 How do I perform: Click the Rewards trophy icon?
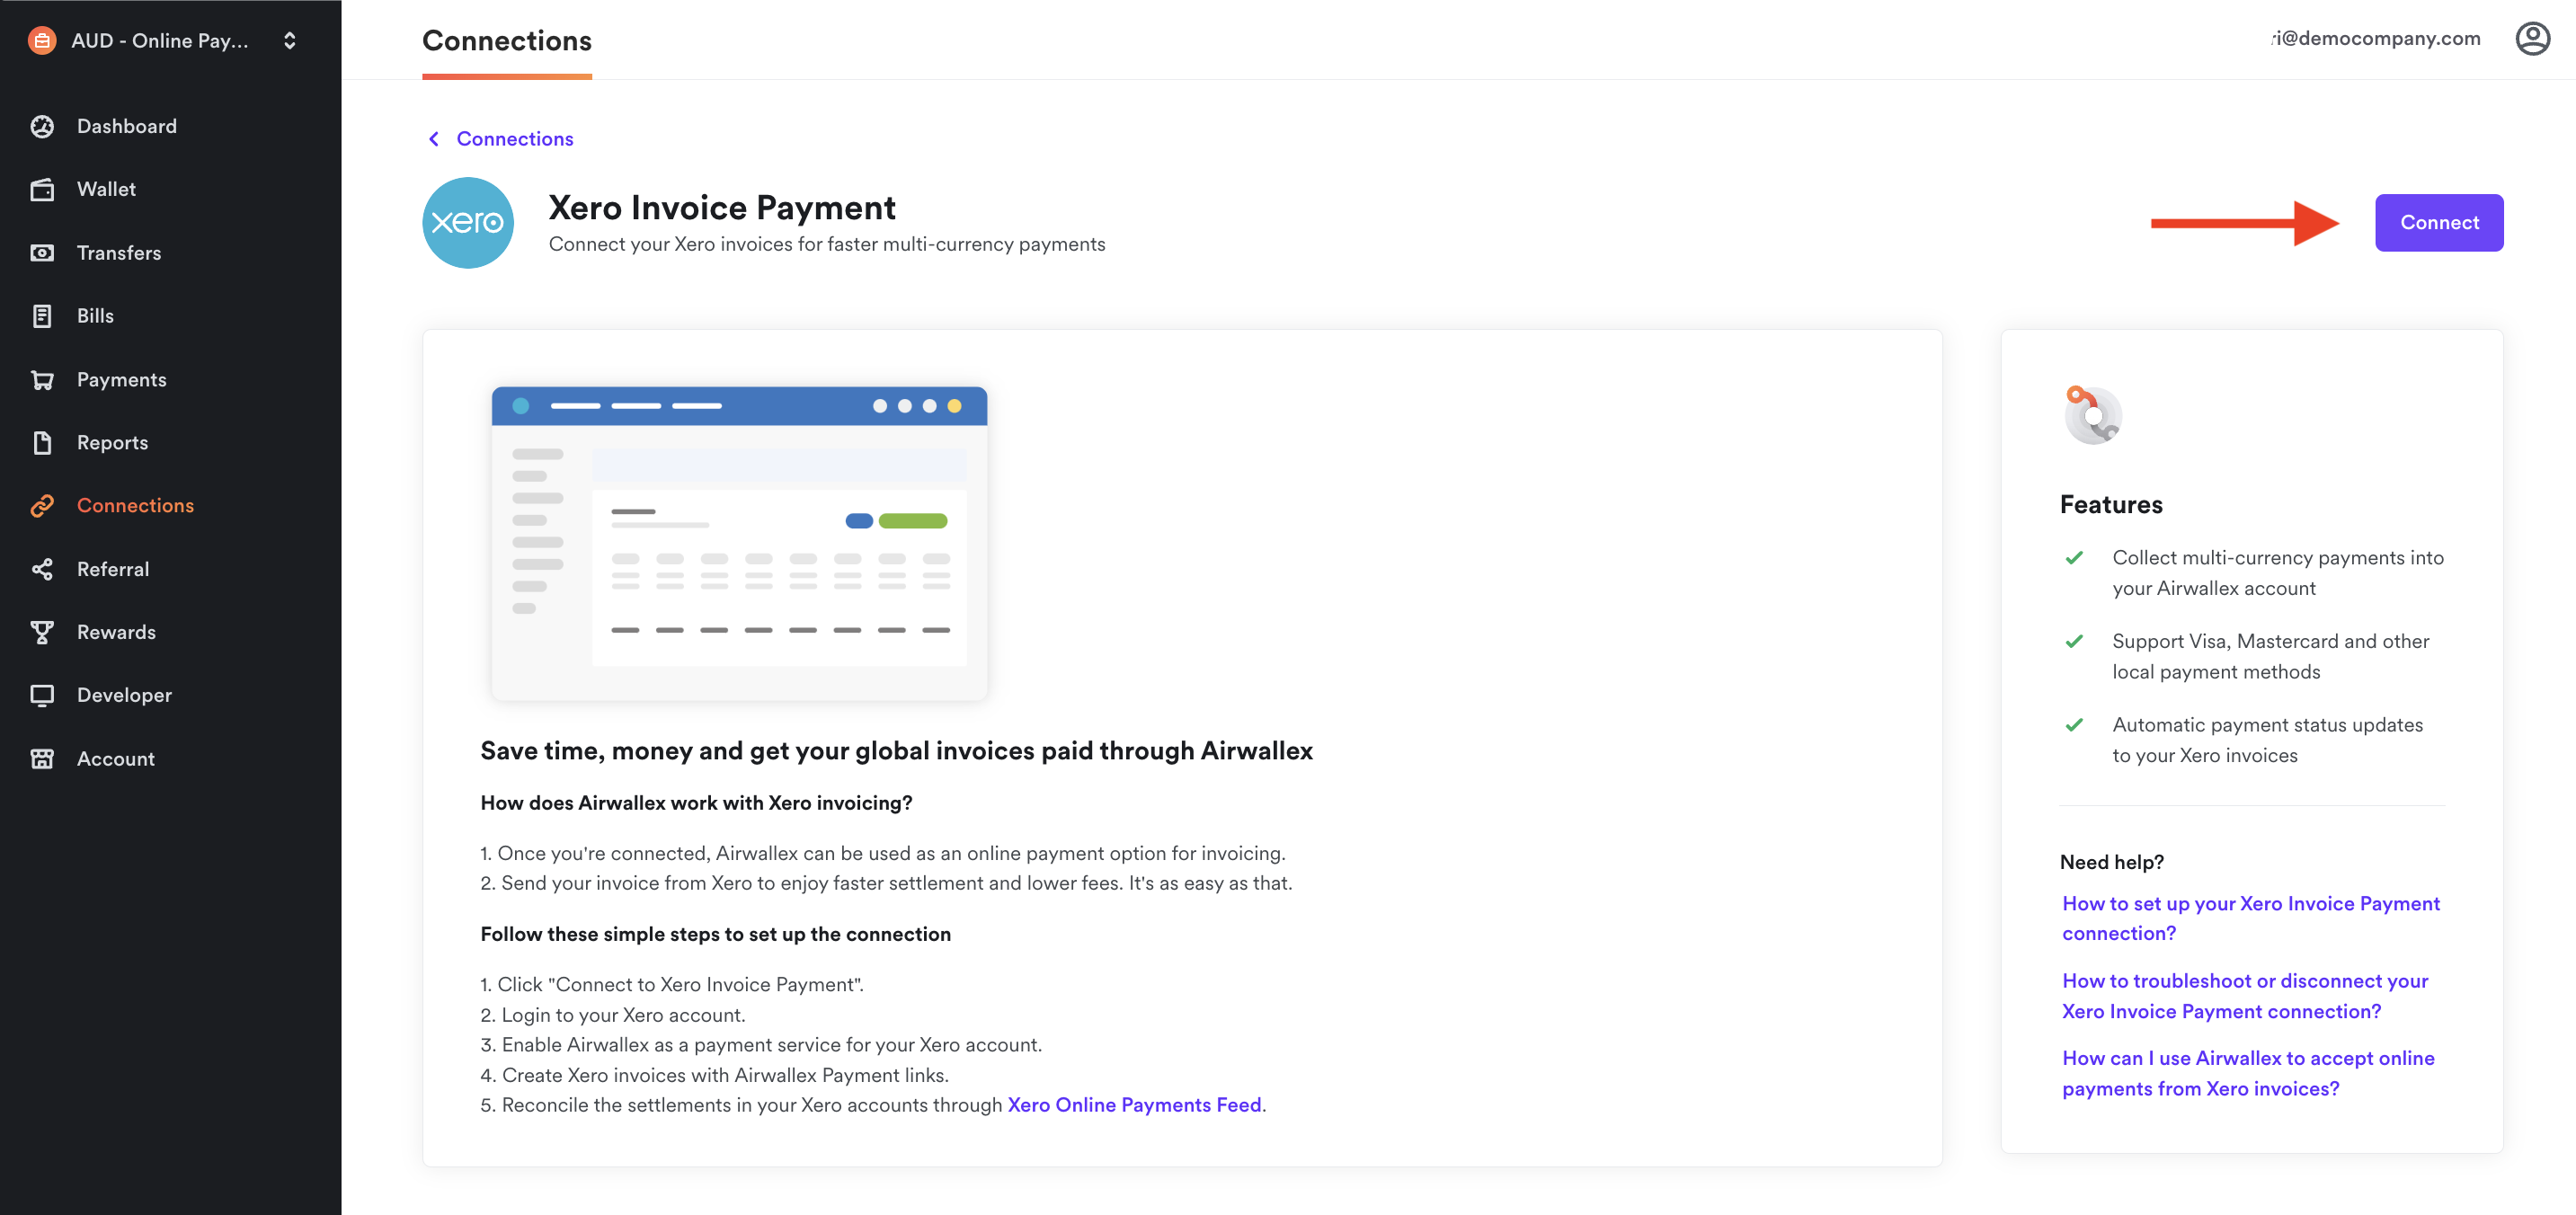(x=42, y=632)
